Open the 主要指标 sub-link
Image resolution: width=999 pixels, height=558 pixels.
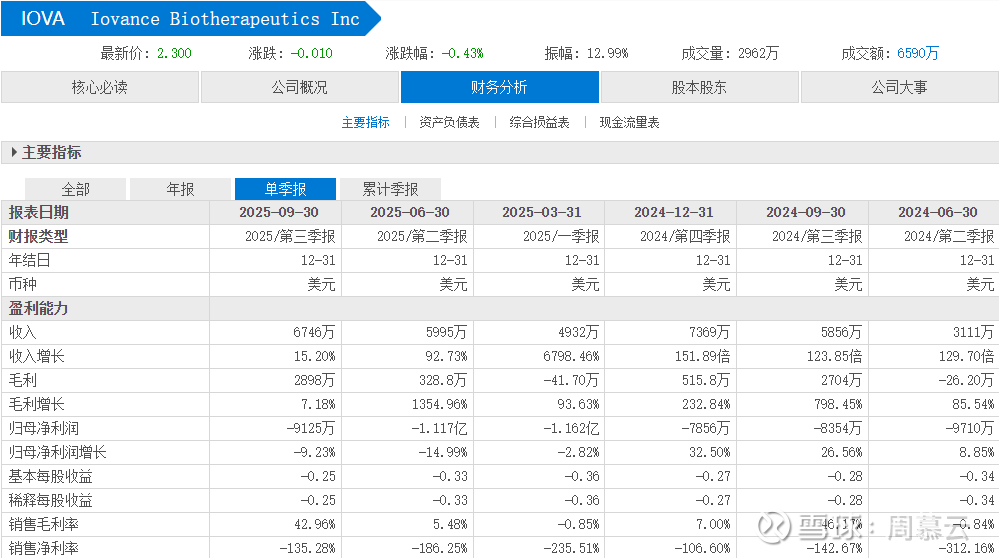pos(366,122)
